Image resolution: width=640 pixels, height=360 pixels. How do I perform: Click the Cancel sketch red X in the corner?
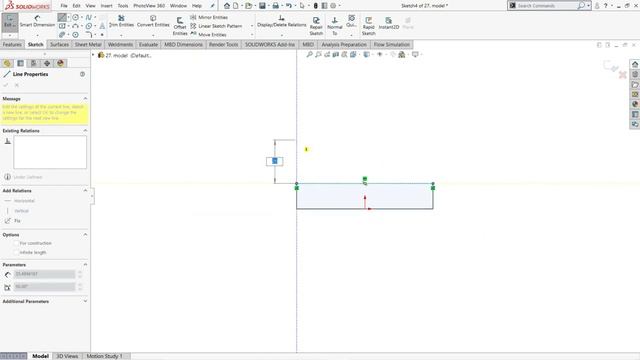[622, 75]
